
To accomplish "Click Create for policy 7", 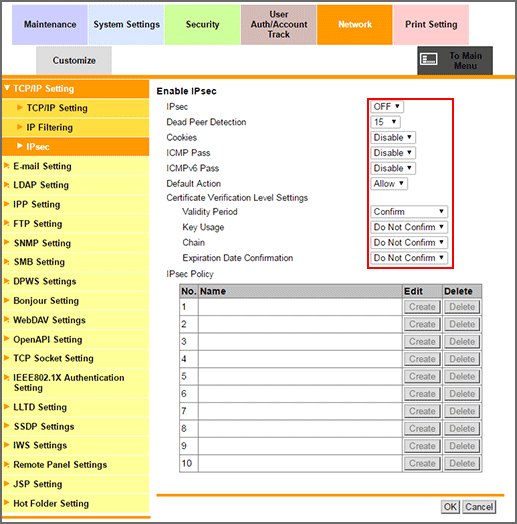I will (x=422, y=411).
